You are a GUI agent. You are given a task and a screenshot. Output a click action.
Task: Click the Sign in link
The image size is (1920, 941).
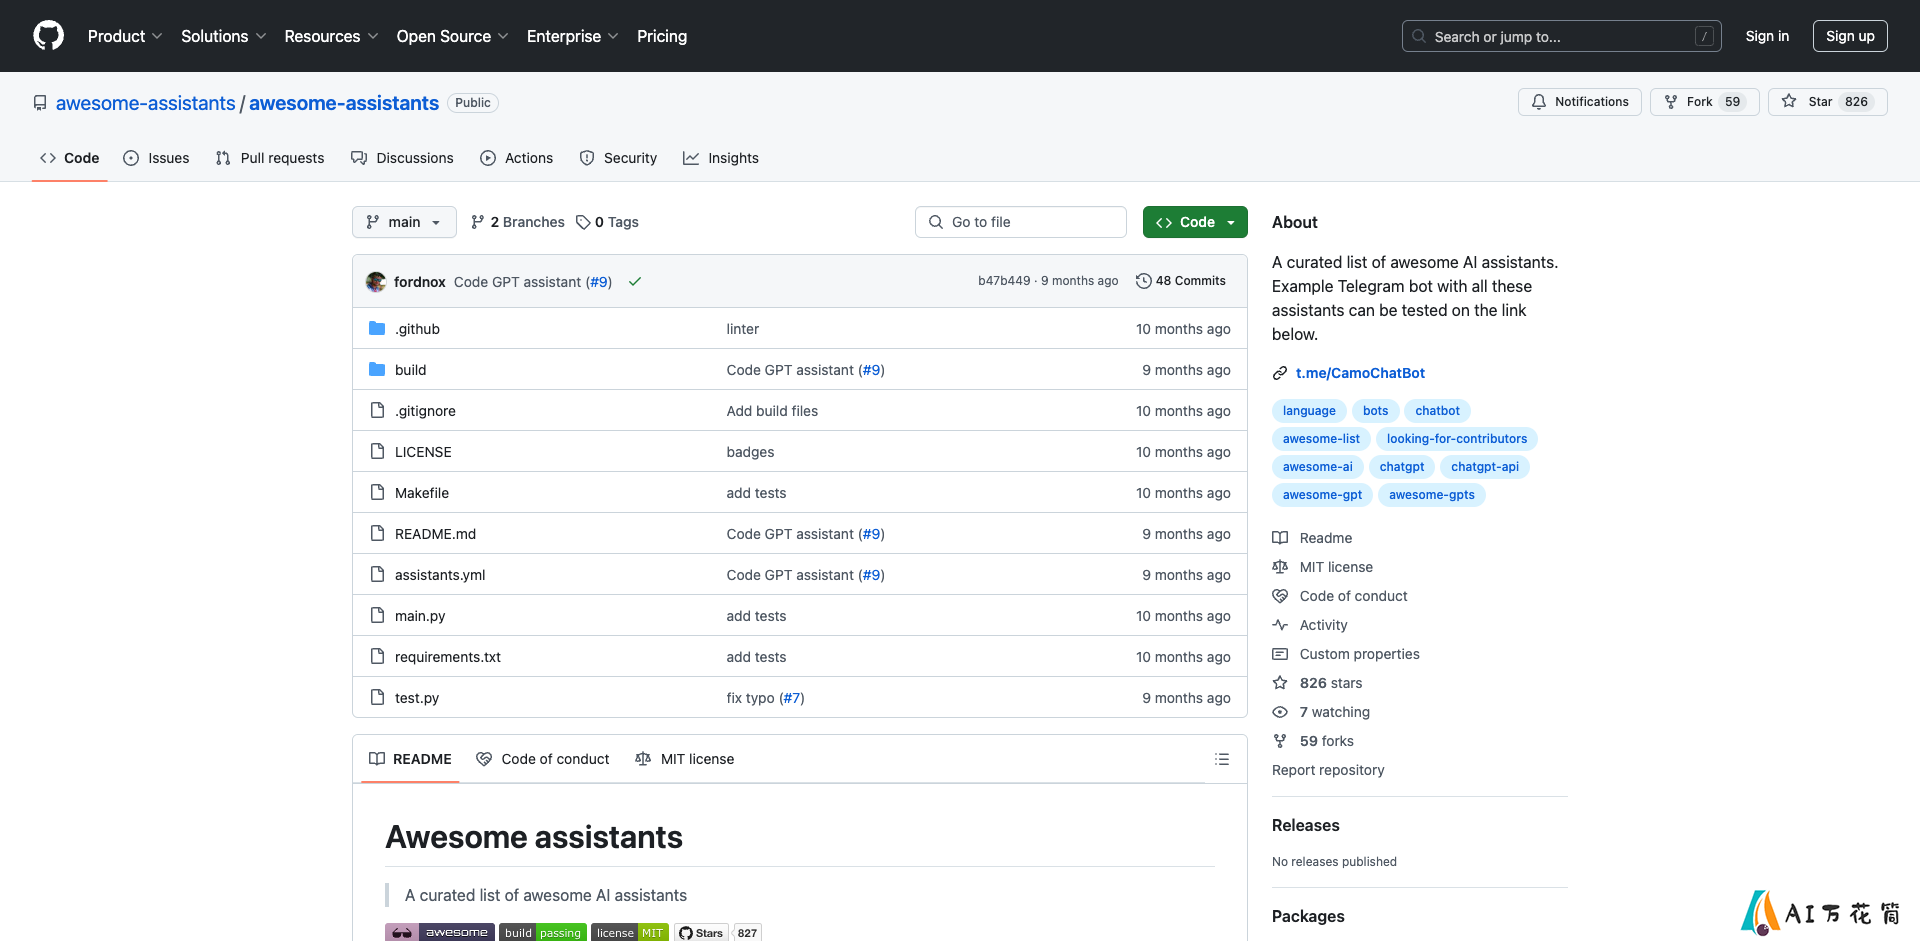[1767, 36]
